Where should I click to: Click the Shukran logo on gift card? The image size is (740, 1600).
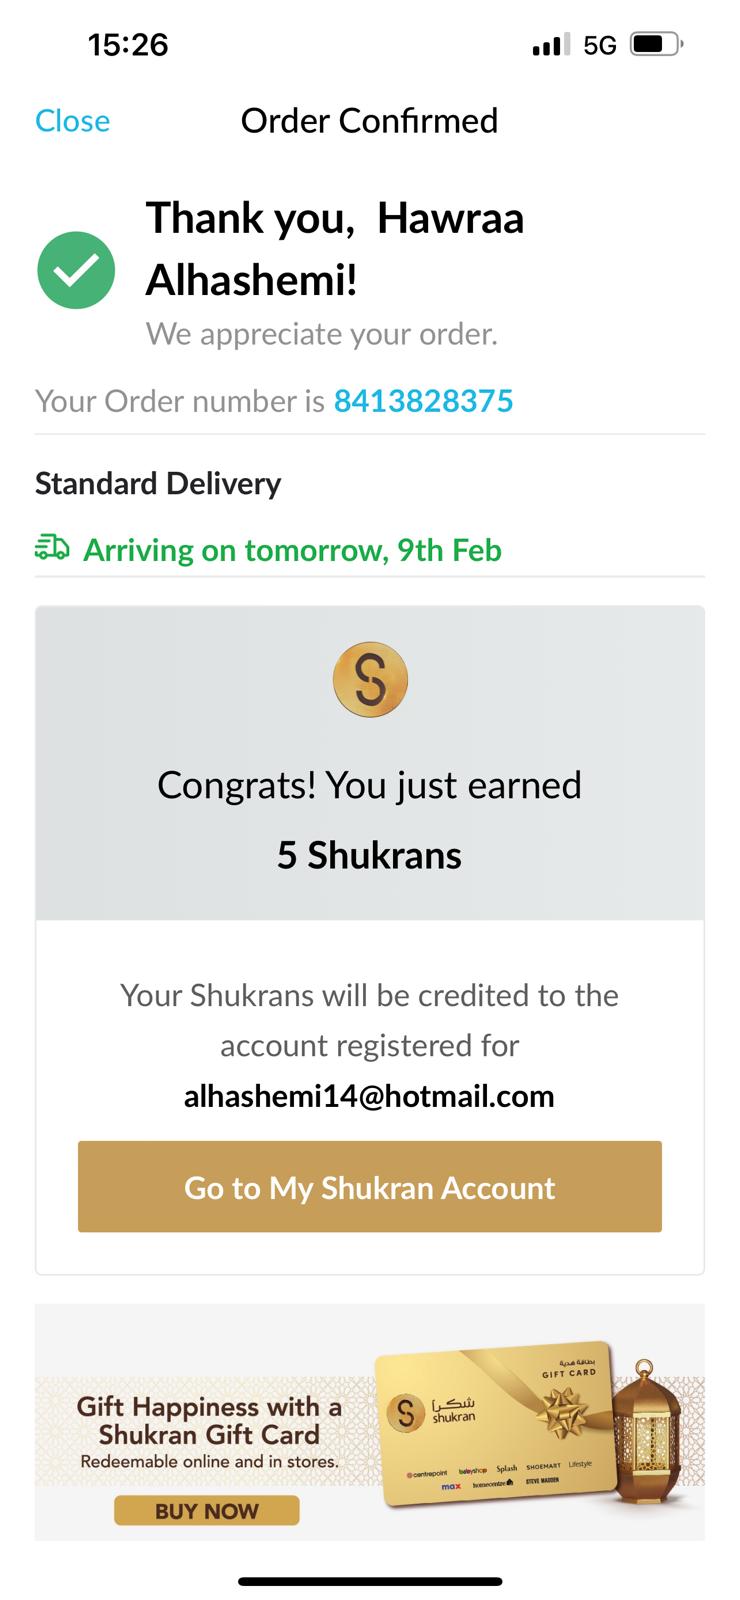click(x=406, y=1412)
